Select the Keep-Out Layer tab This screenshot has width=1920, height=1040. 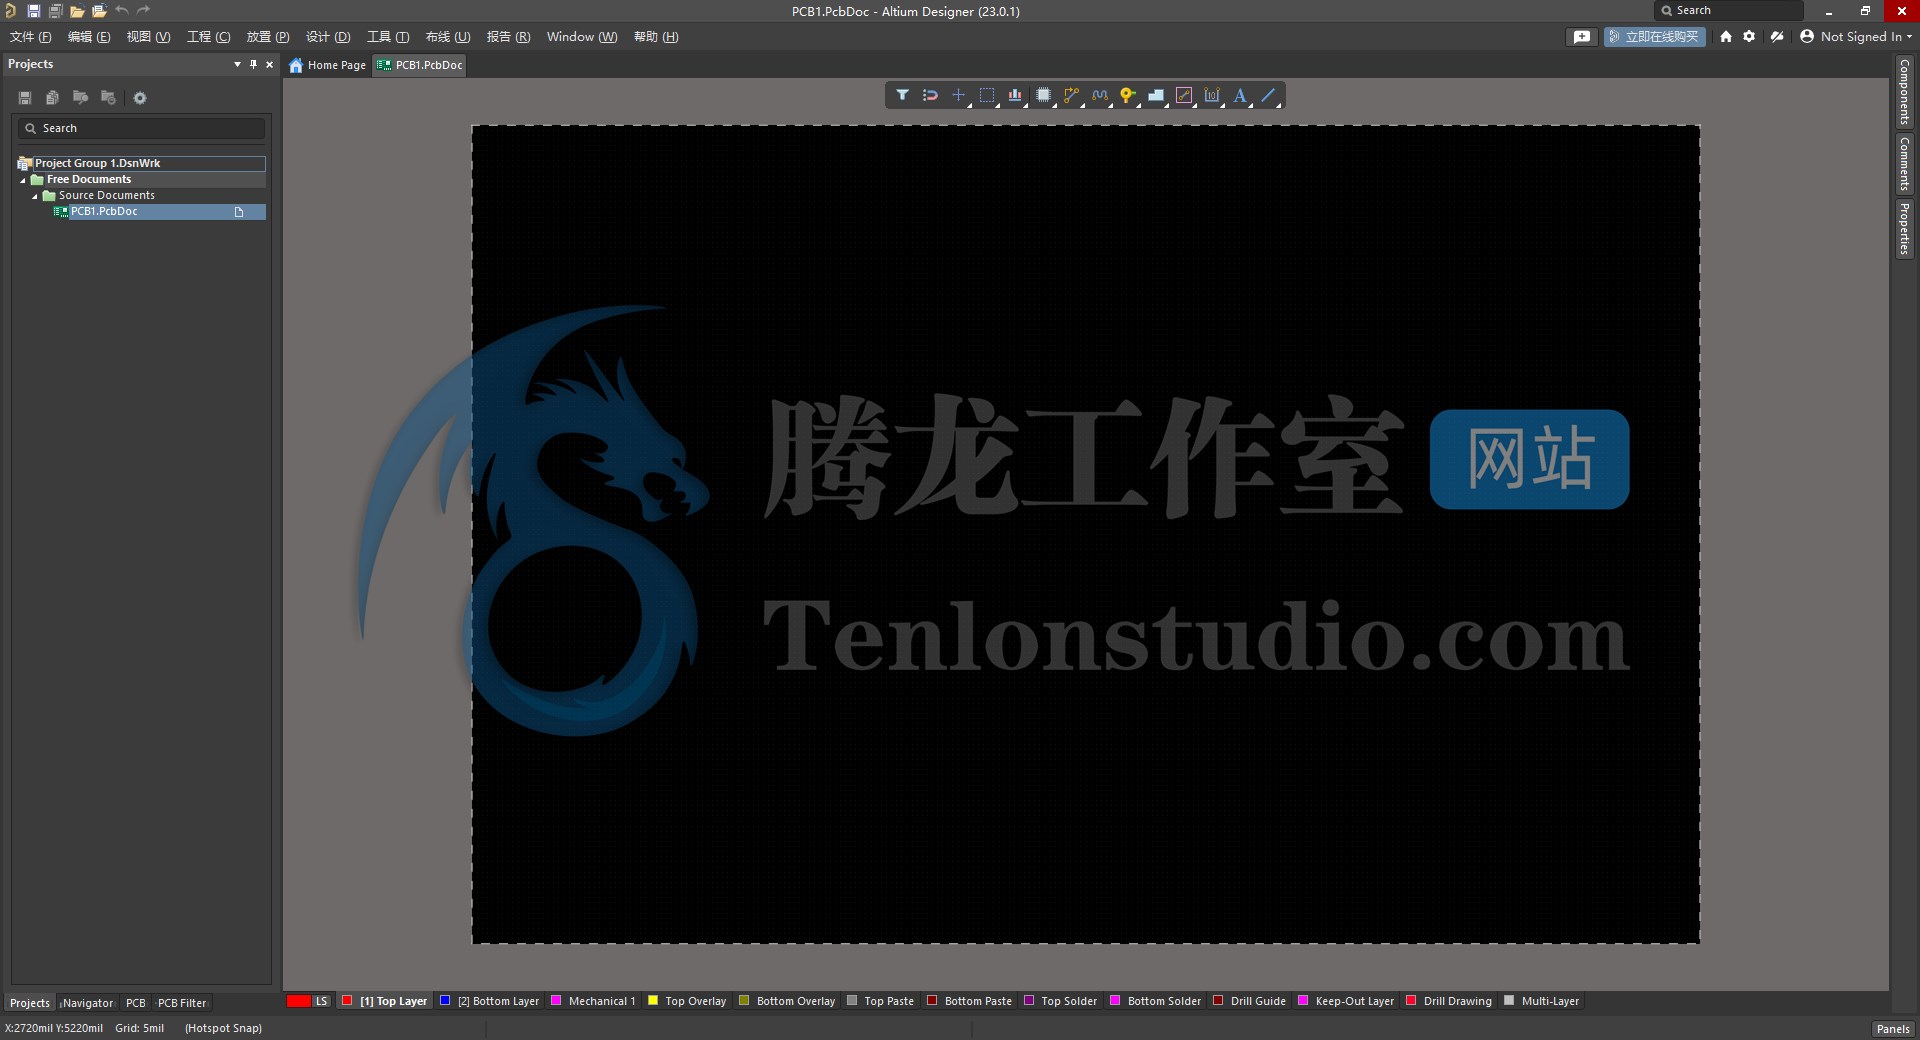click(x=1346, y=1001)
